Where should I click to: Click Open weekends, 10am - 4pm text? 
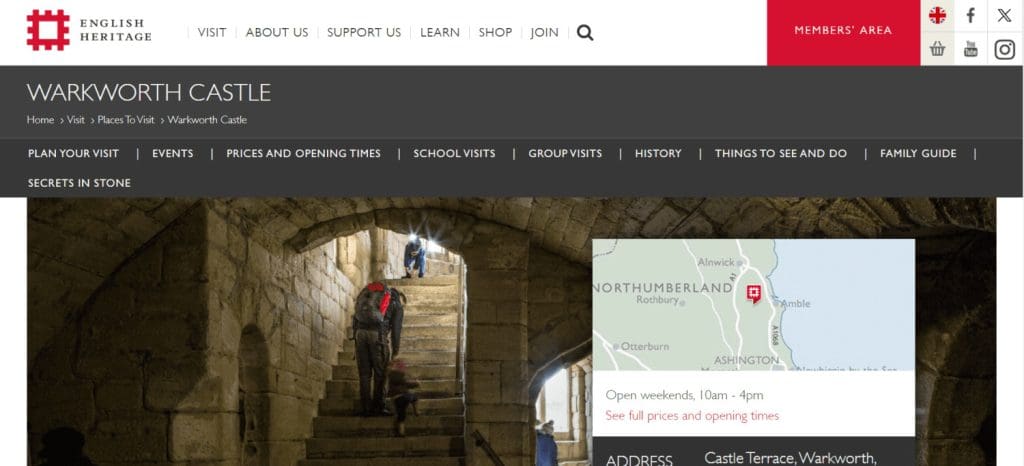click(684, 395)
